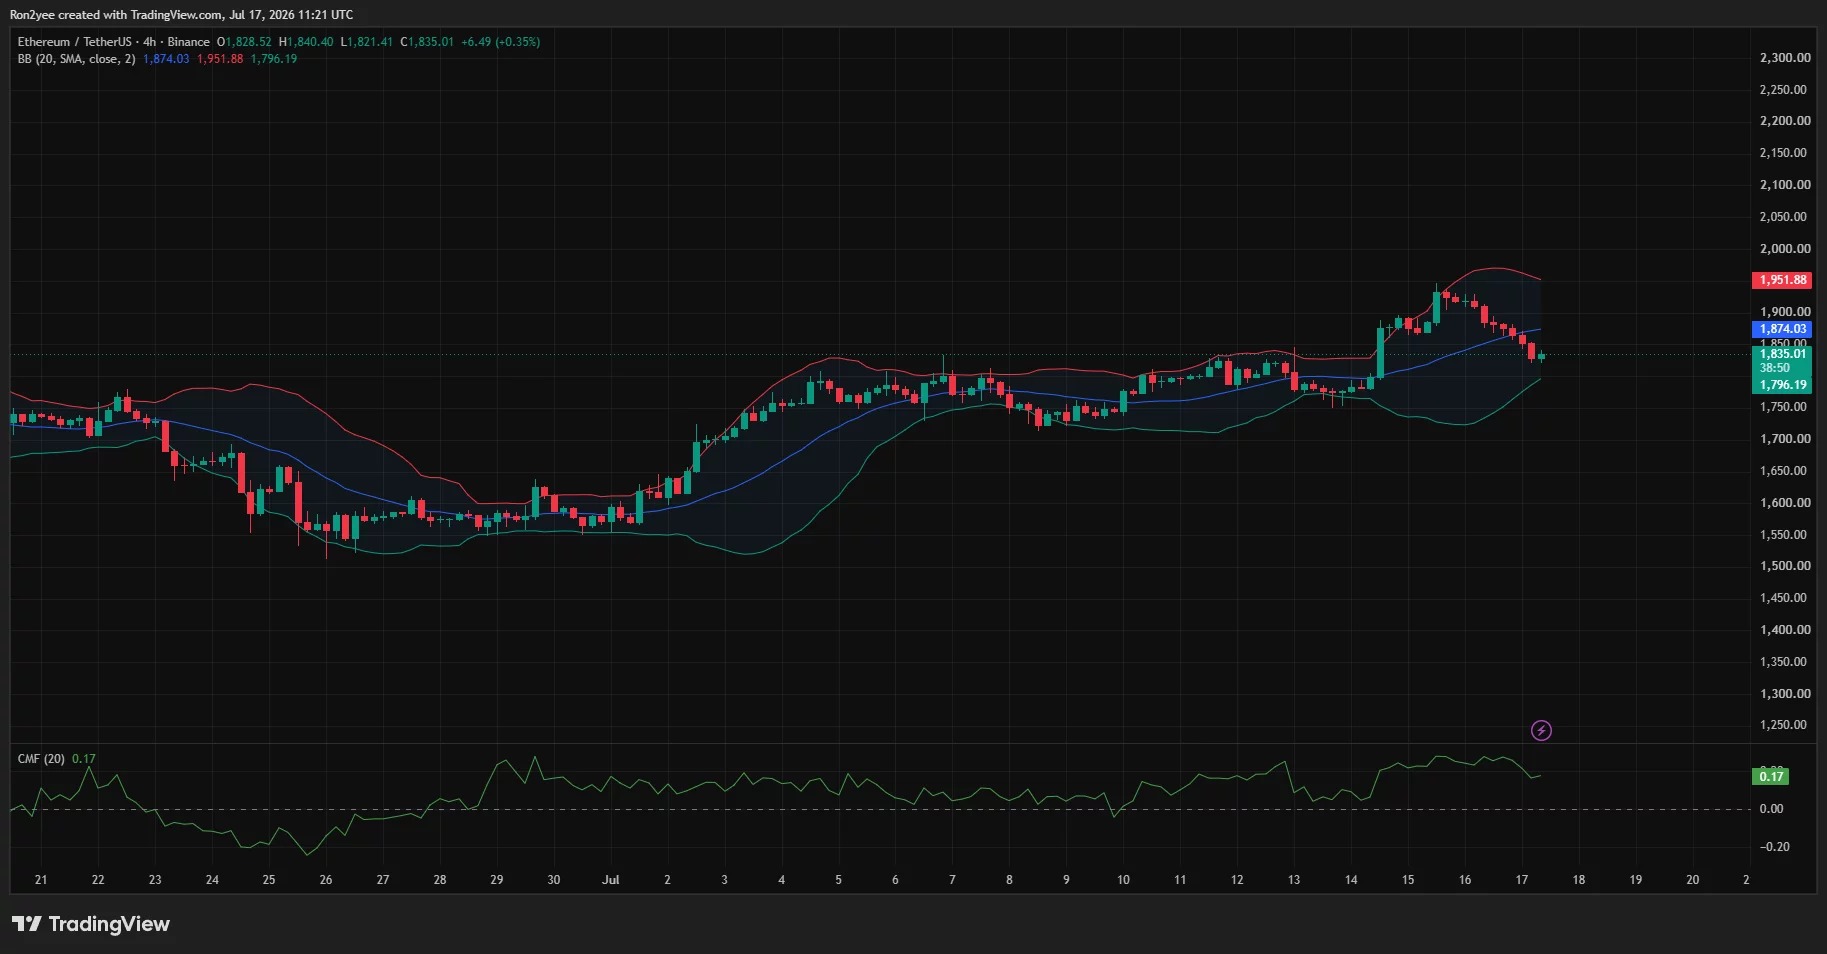Click the 1,600.00 price scale label

point(1785,503)
